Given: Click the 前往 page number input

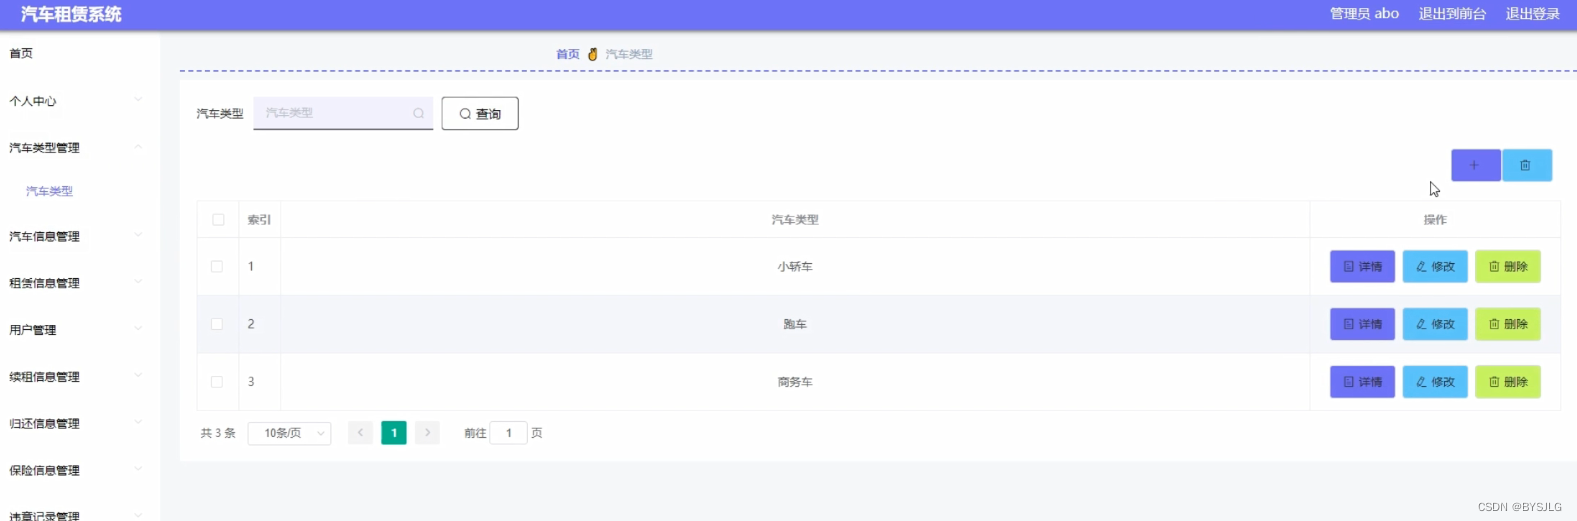Looking at the screenshot, I should point(509,433).
